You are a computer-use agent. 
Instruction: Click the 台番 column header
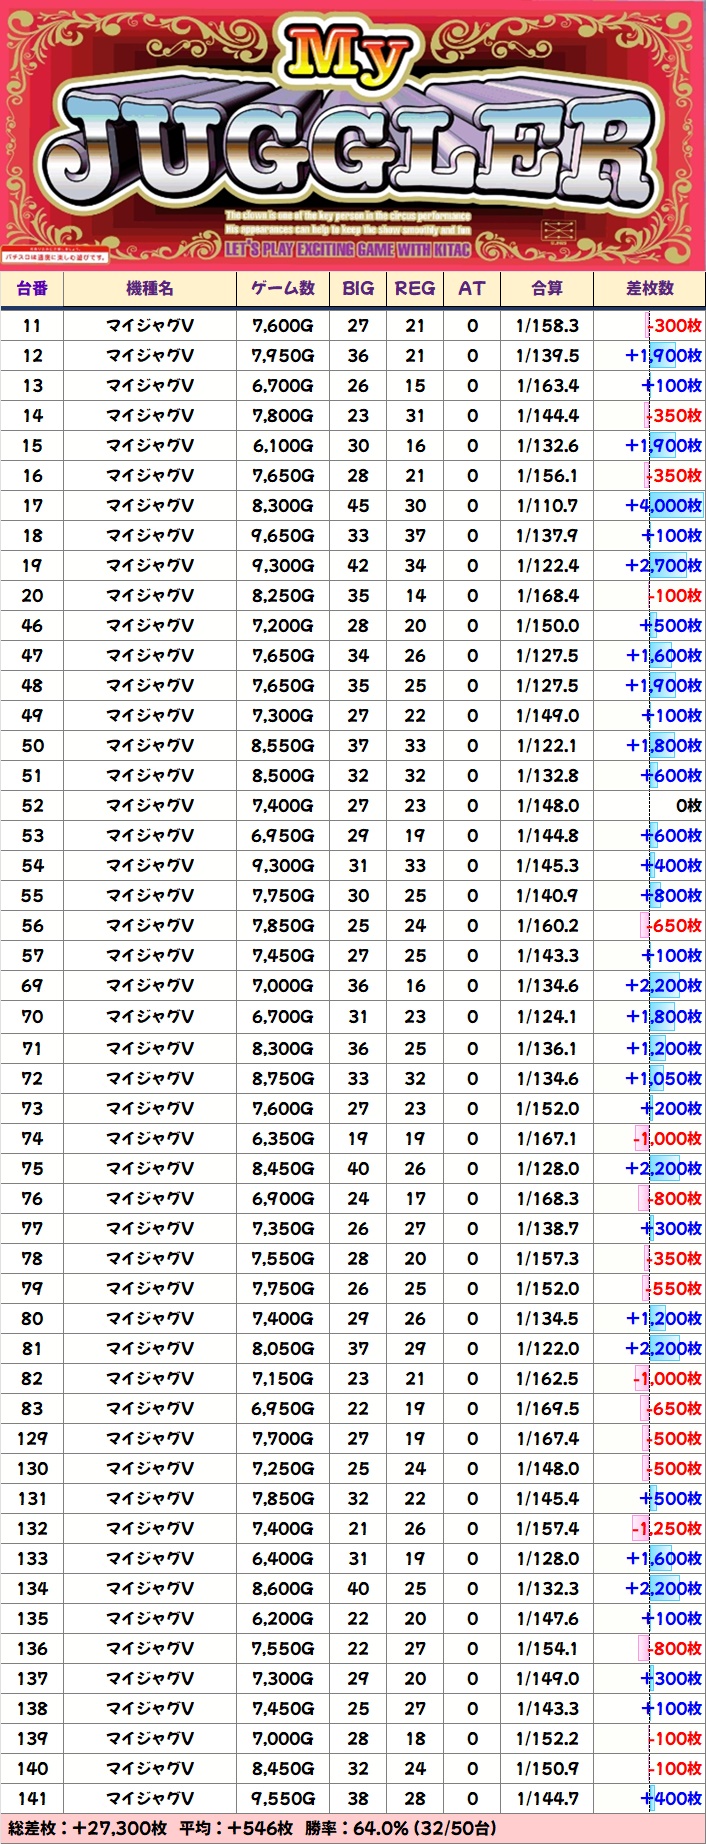click(32, 288)
